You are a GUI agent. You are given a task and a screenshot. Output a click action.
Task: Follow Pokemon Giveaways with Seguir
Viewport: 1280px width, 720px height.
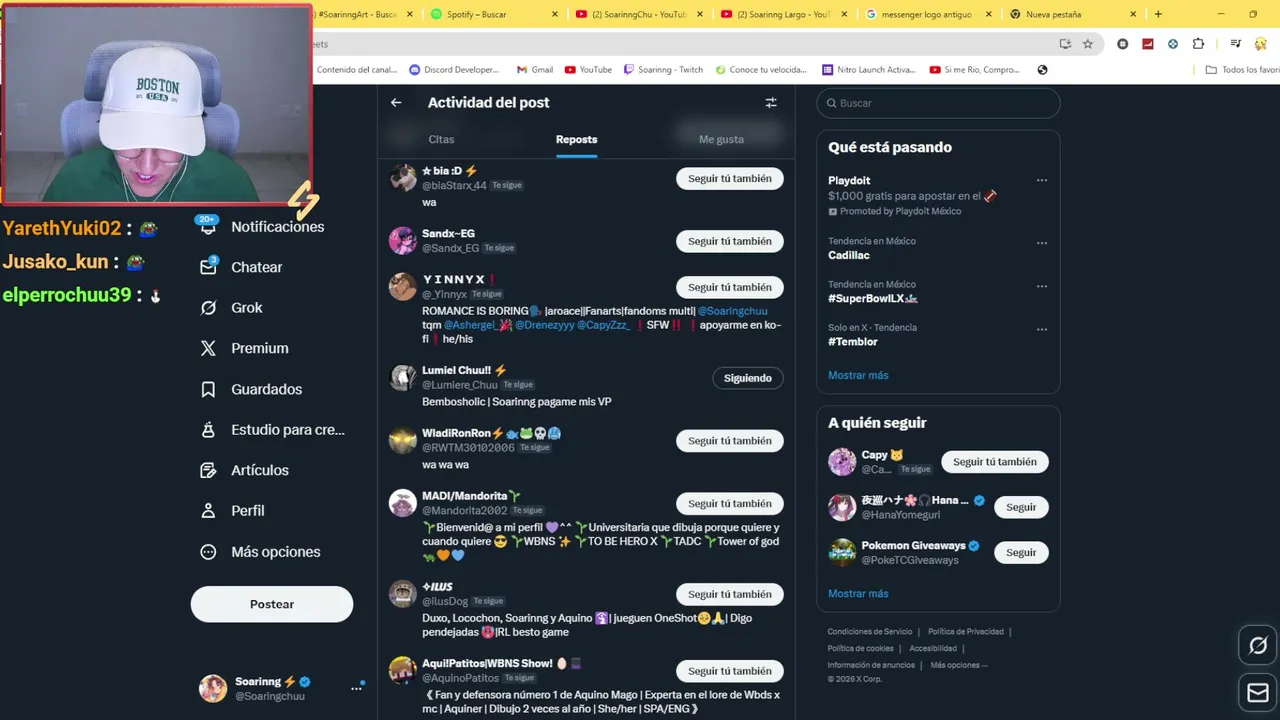tap(1021, 552)
